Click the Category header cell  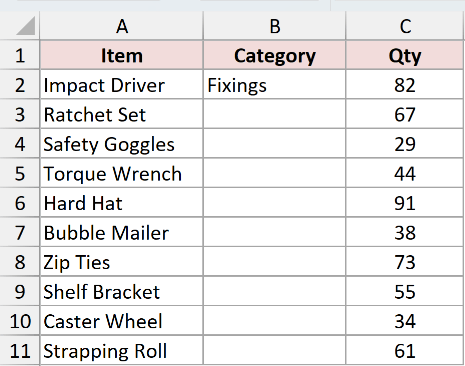pos(274,55)
